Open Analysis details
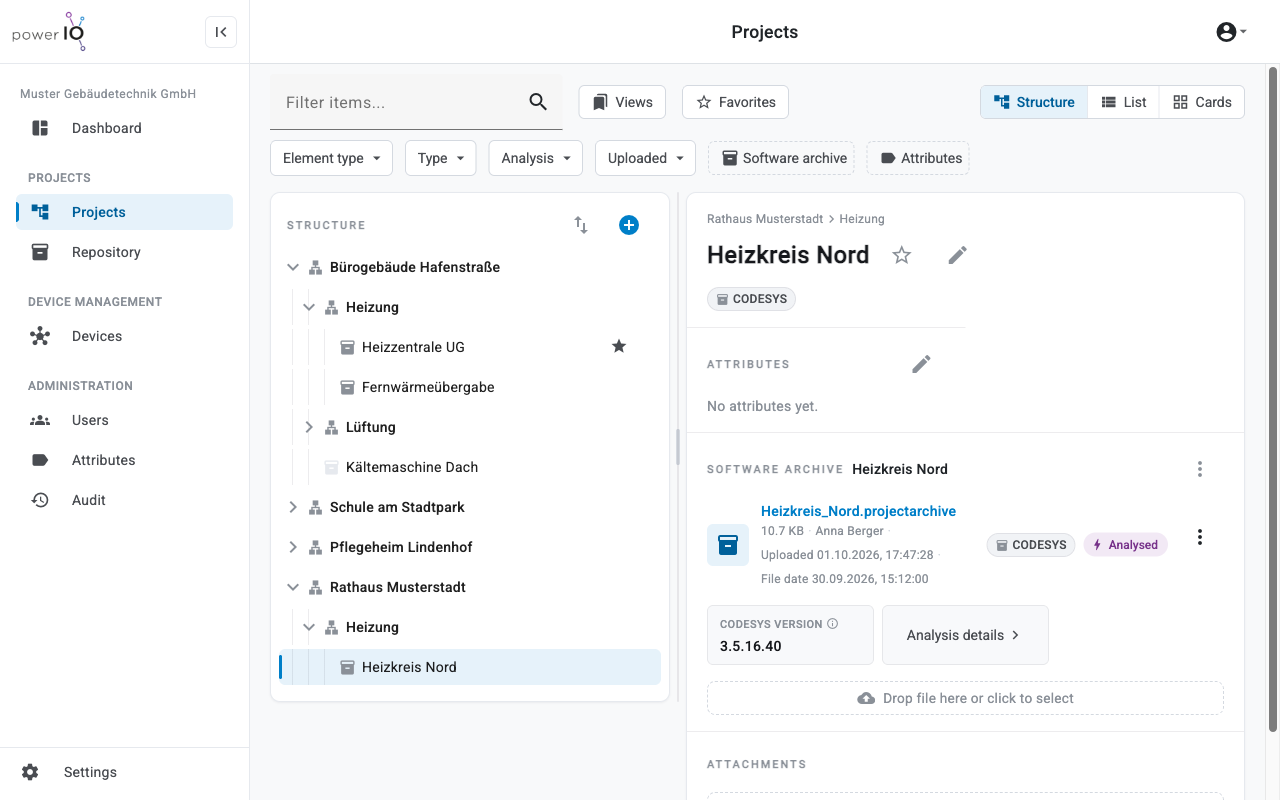This screenshot has height=800, width=1280. tap(965, 635)
